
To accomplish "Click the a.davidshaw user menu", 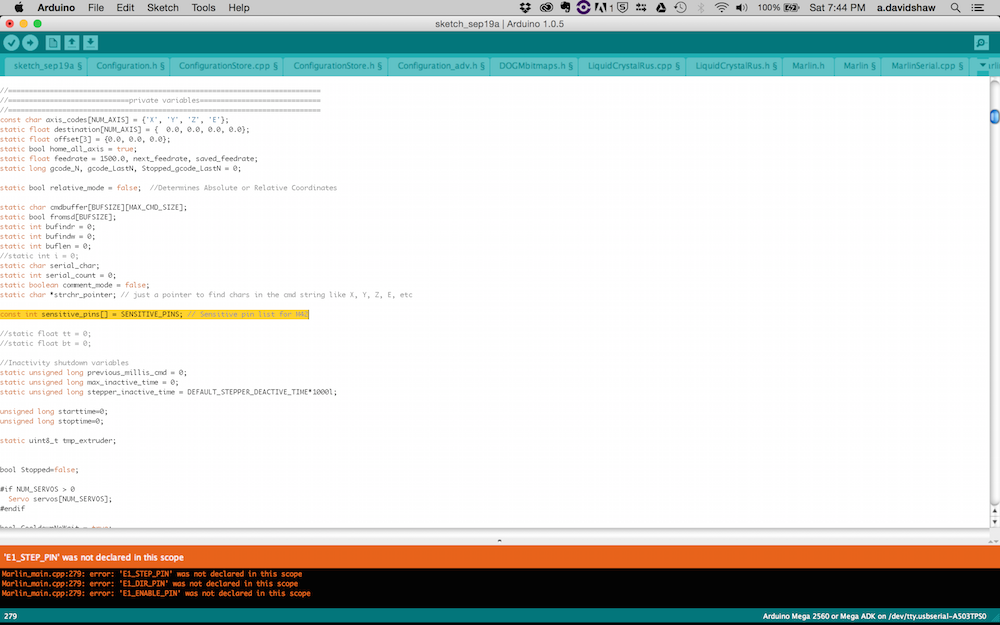I will coord(906,8).
